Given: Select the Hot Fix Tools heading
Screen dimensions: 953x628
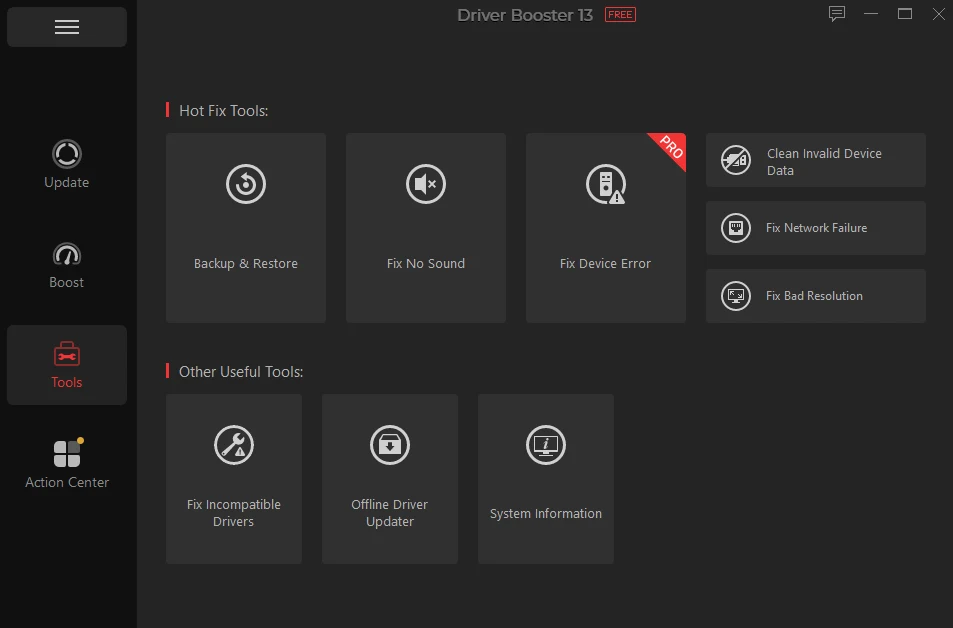Looking at the screenshot, I should coord(222,111).
